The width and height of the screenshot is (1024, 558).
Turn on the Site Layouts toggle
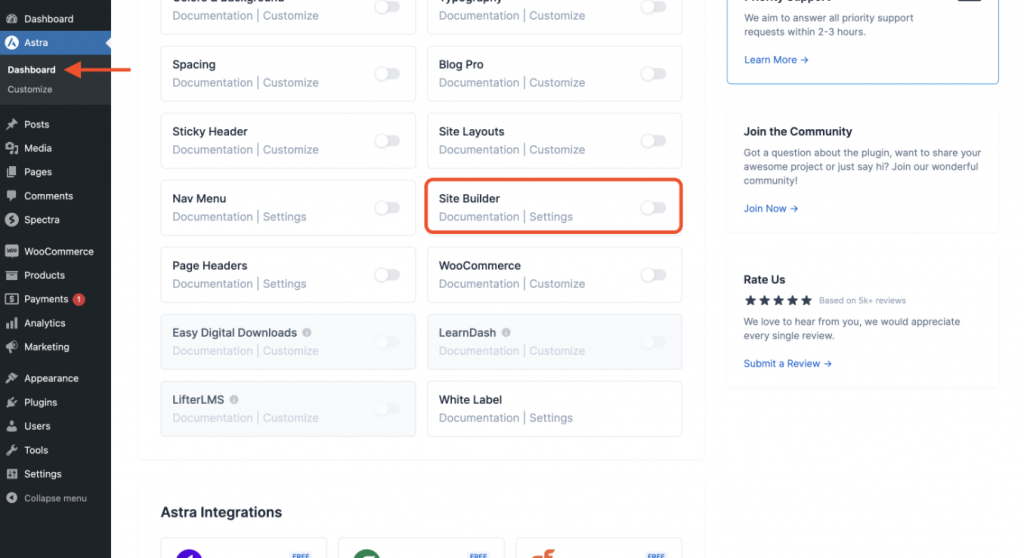(653, 140)
